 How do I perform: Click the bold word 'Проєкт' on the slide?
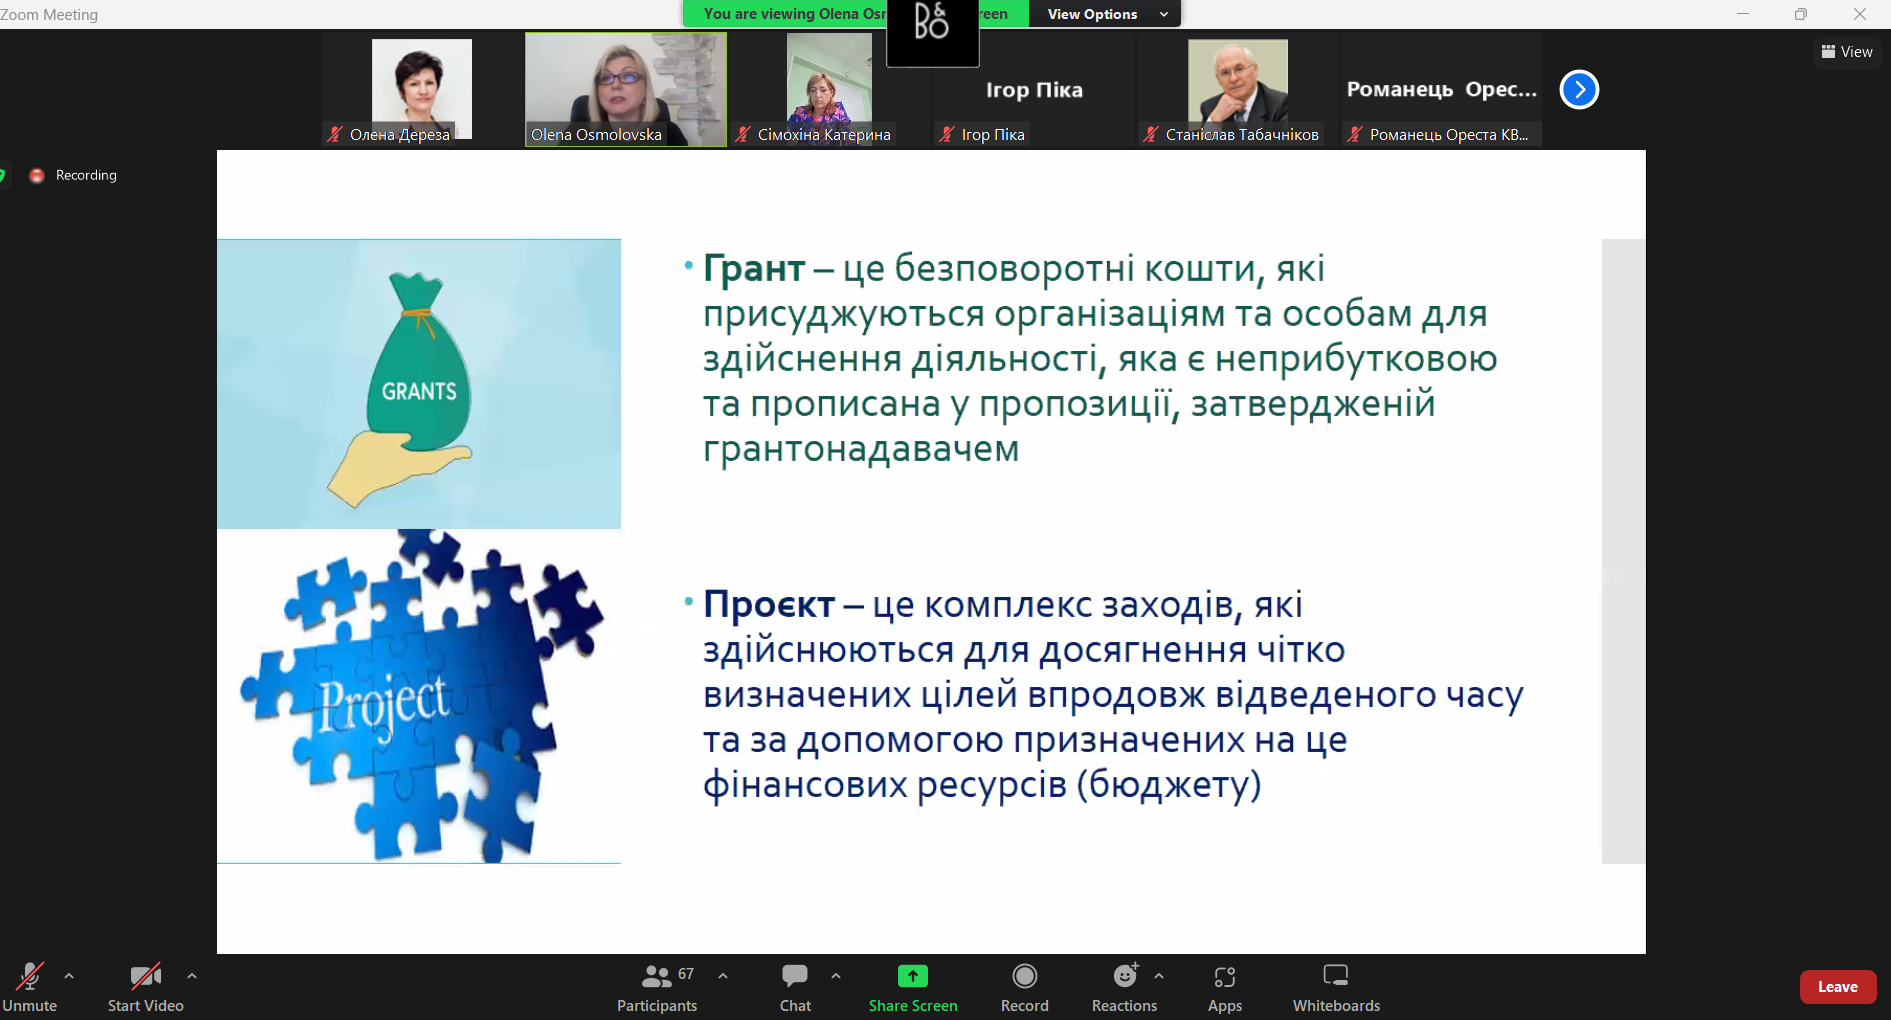[769, 605]
